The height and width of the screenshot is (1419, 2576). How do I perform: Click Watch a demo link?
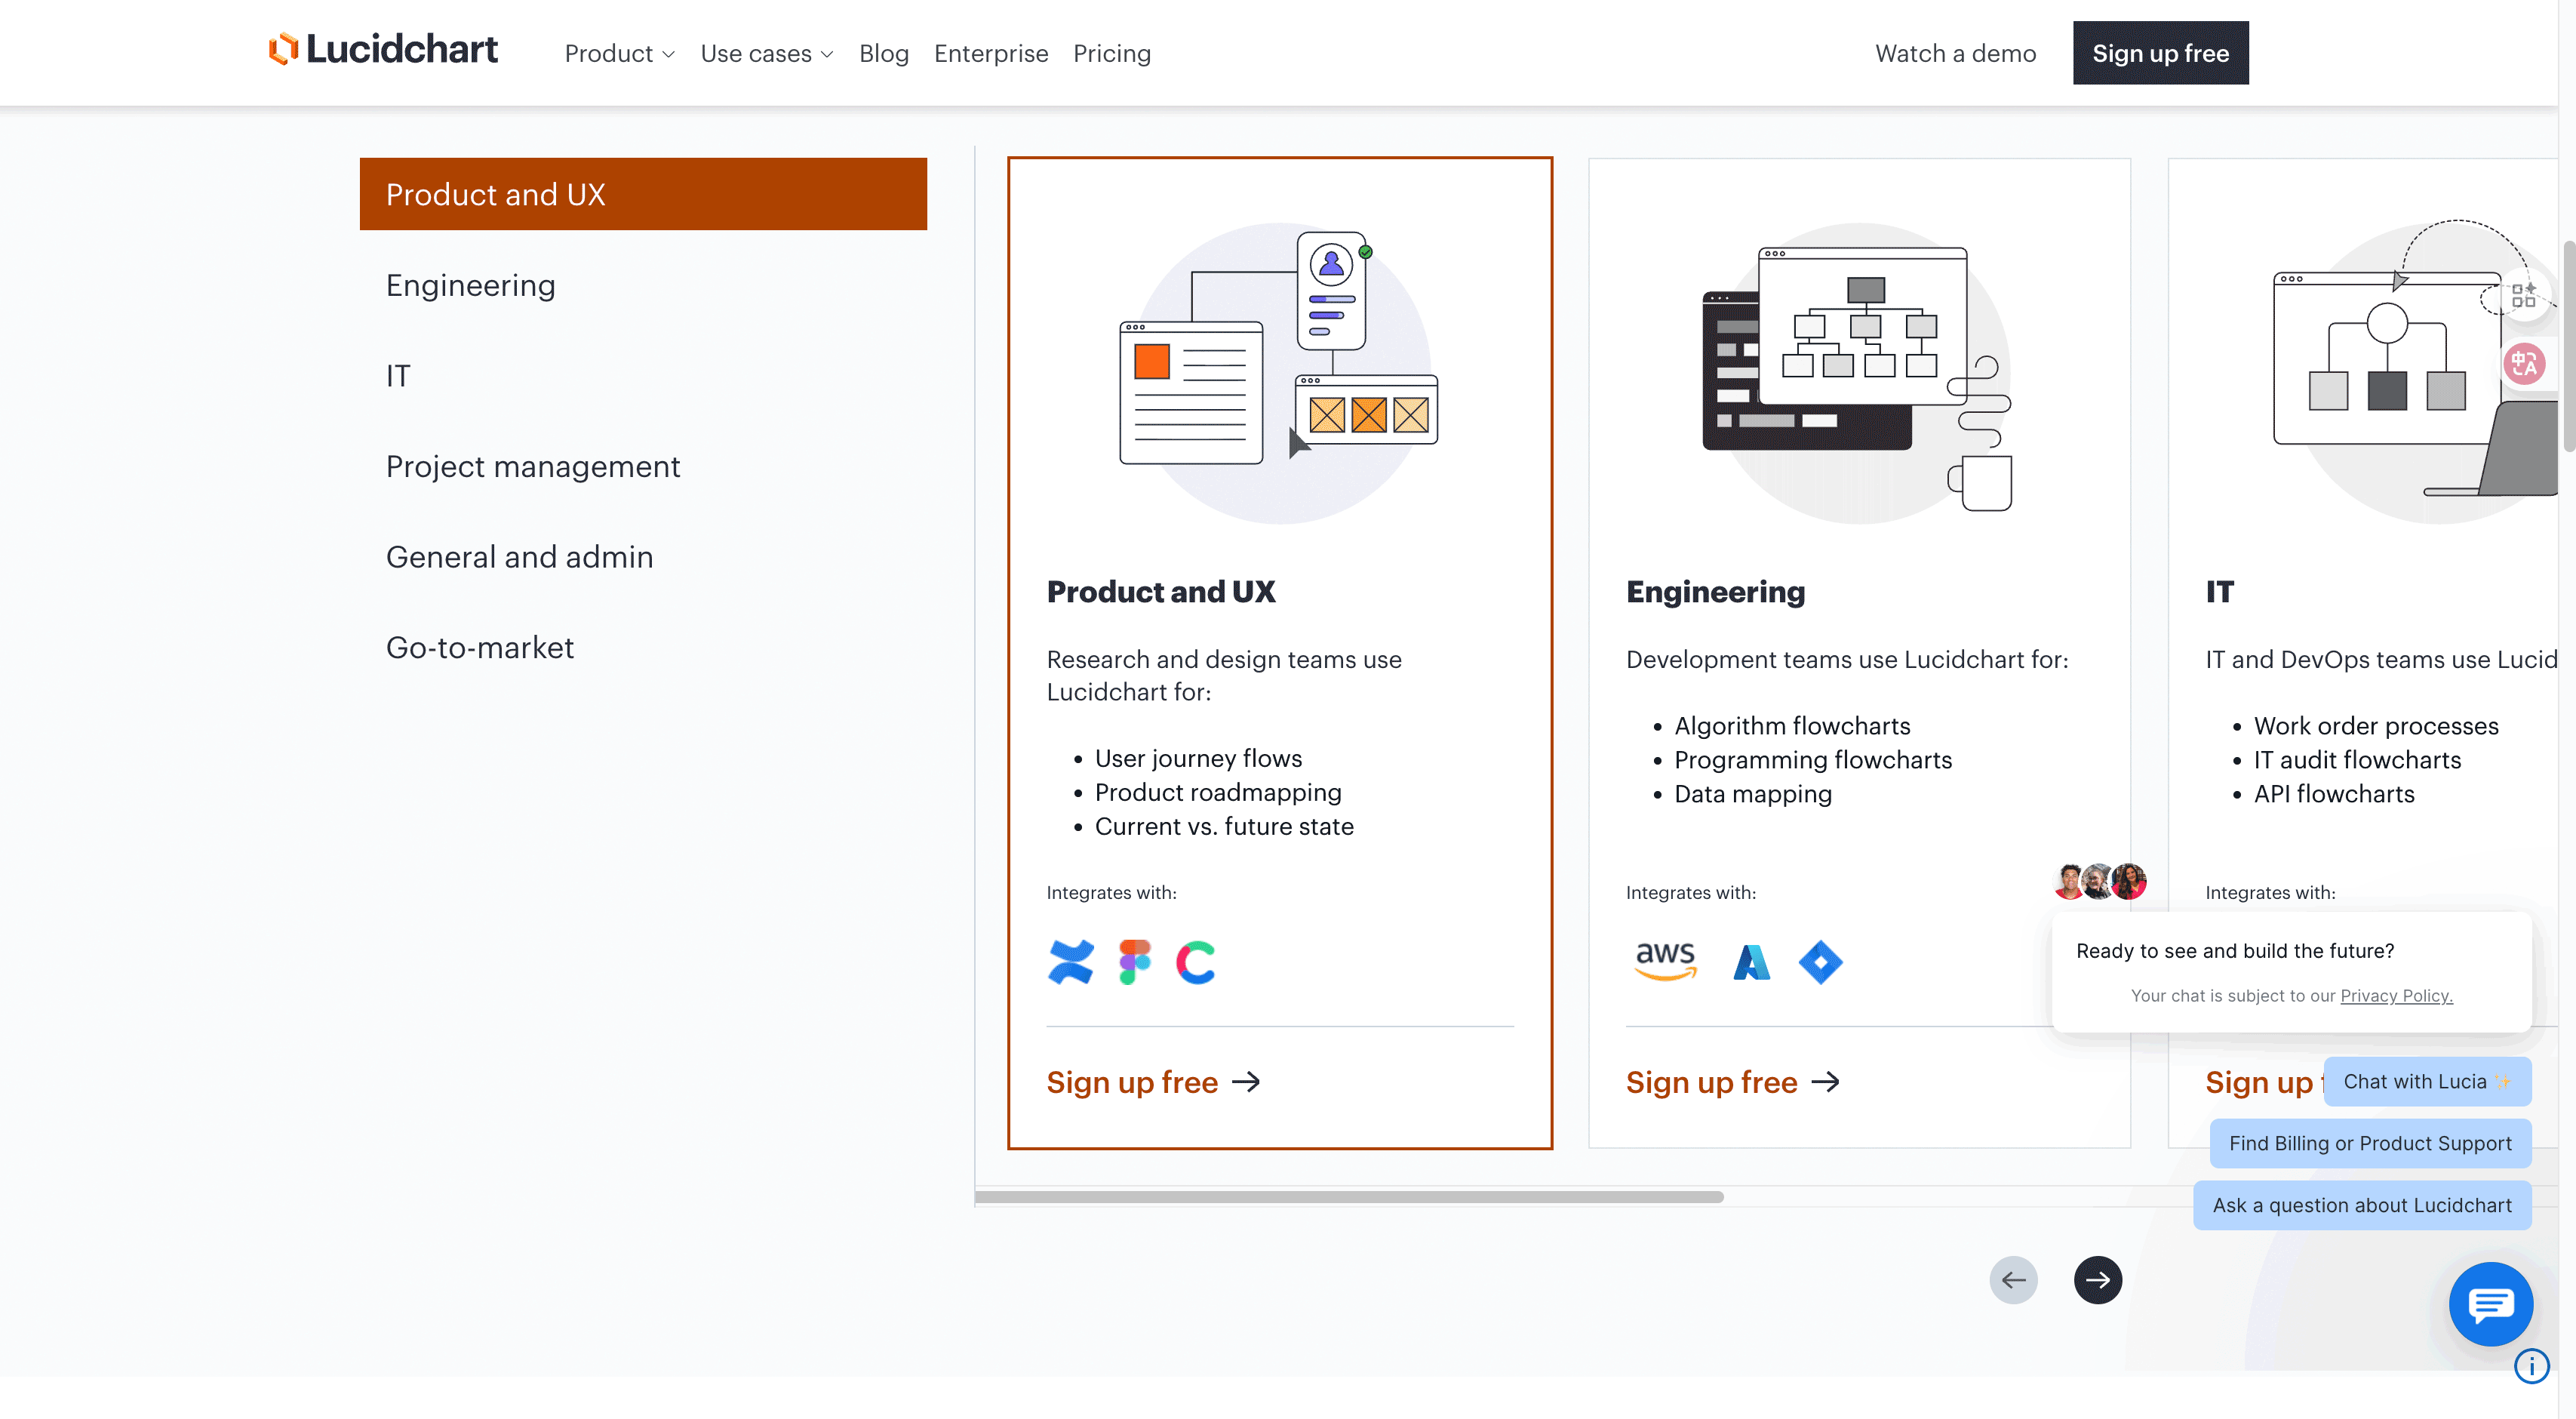1955,53
